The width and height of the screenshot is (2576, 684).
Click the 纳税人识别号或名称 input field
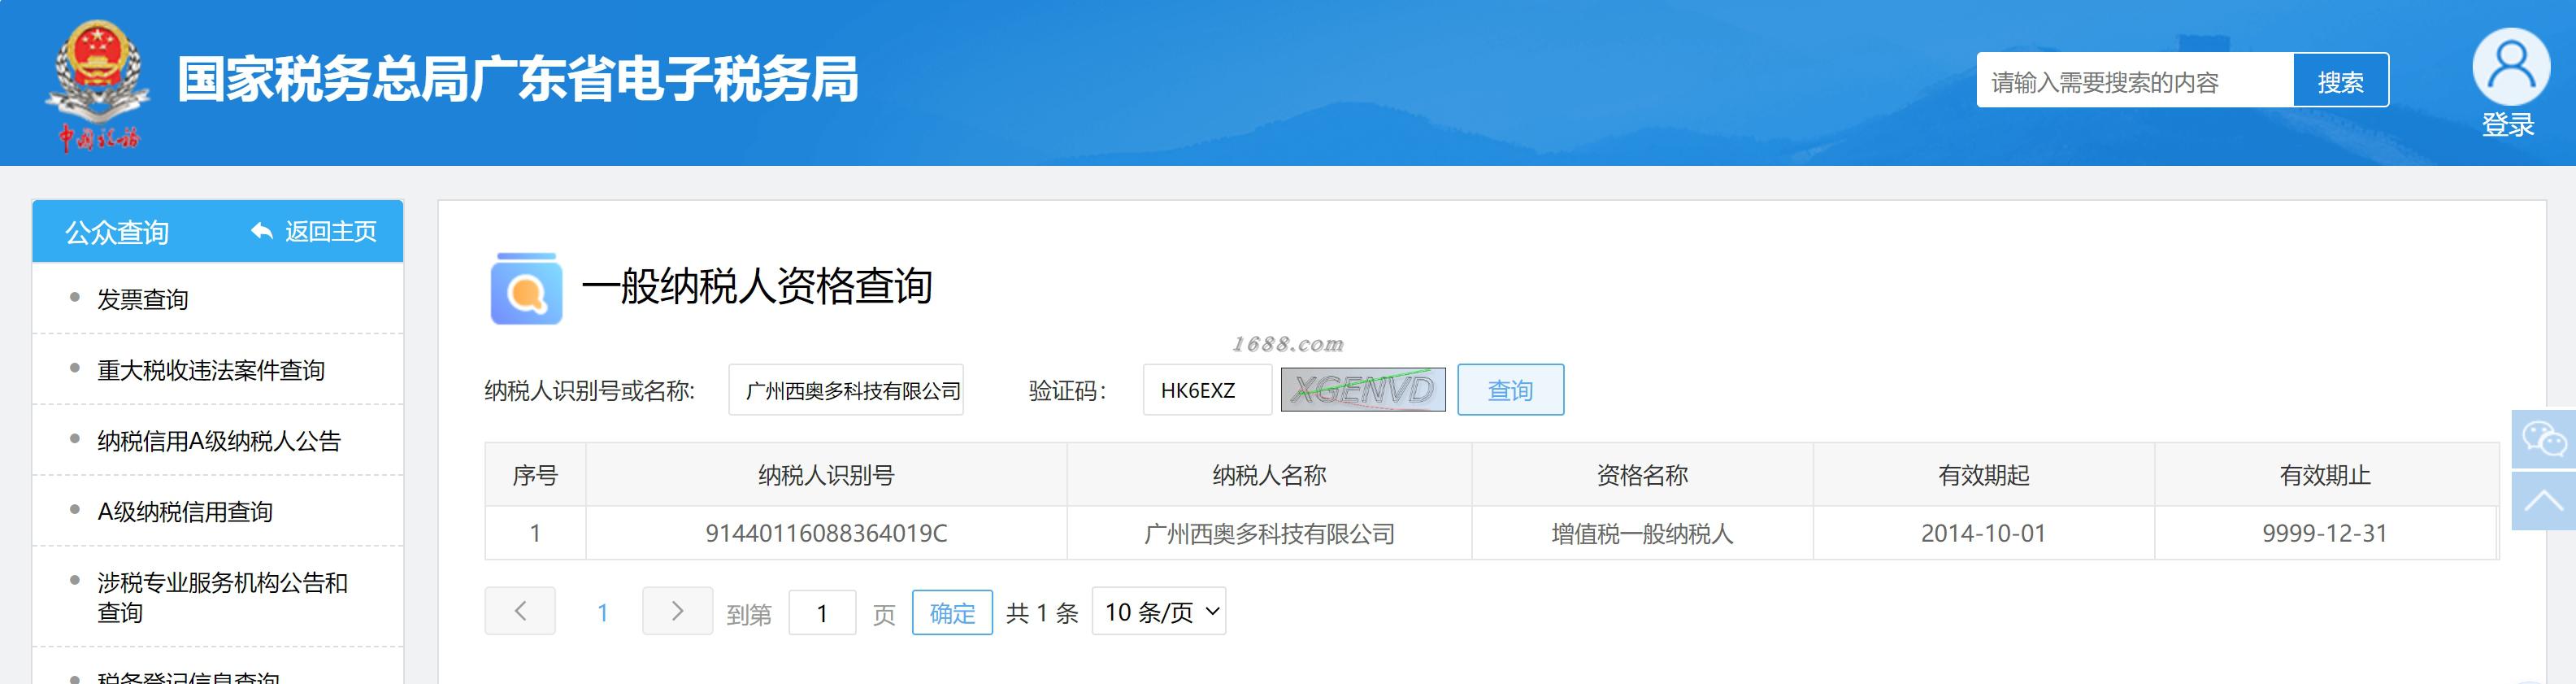point(846,390)
